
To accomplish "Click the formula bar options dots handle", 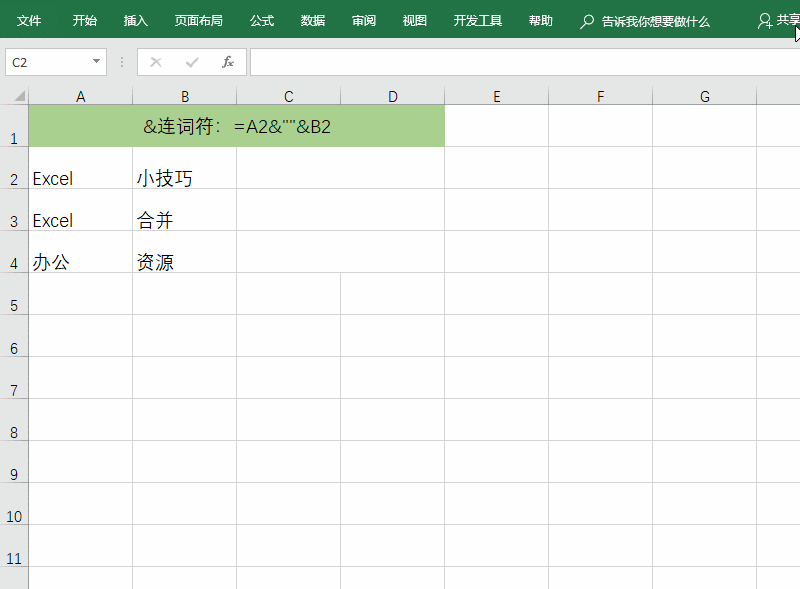I will pyautogui.click(x=122, y=62).
